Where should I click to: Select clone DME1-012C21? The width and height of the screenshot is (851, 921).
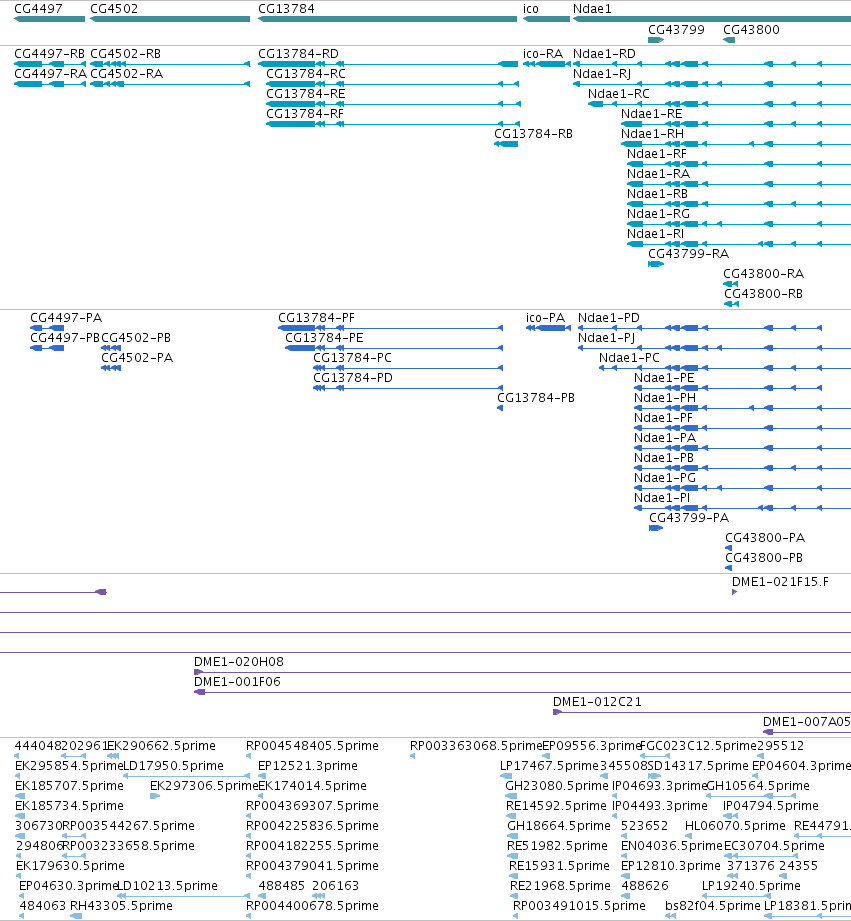click(x=597, y=702)
